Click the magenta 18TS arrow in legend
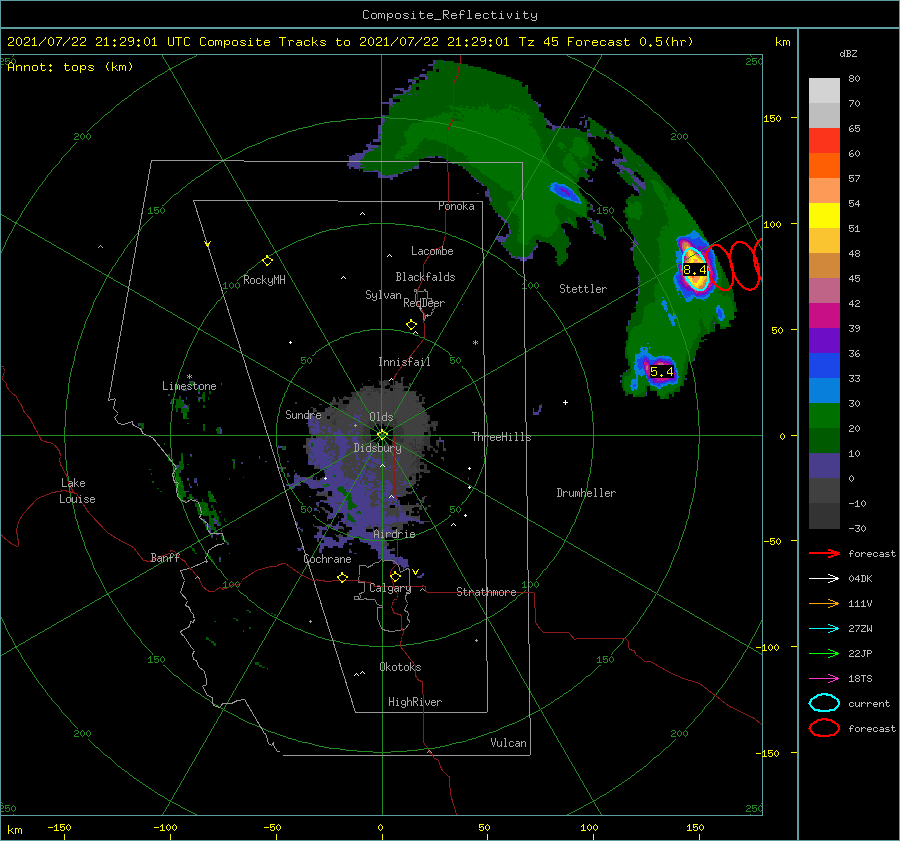Viewport: 900px width, 841px height. [x=824, y=679]
